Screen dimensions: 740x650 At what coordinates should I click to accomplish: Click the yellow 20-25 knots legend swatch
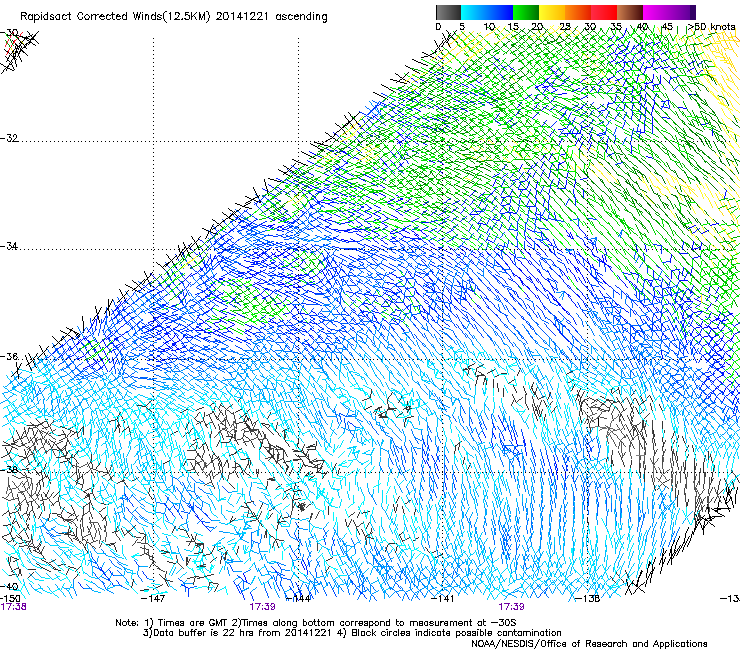552,12
